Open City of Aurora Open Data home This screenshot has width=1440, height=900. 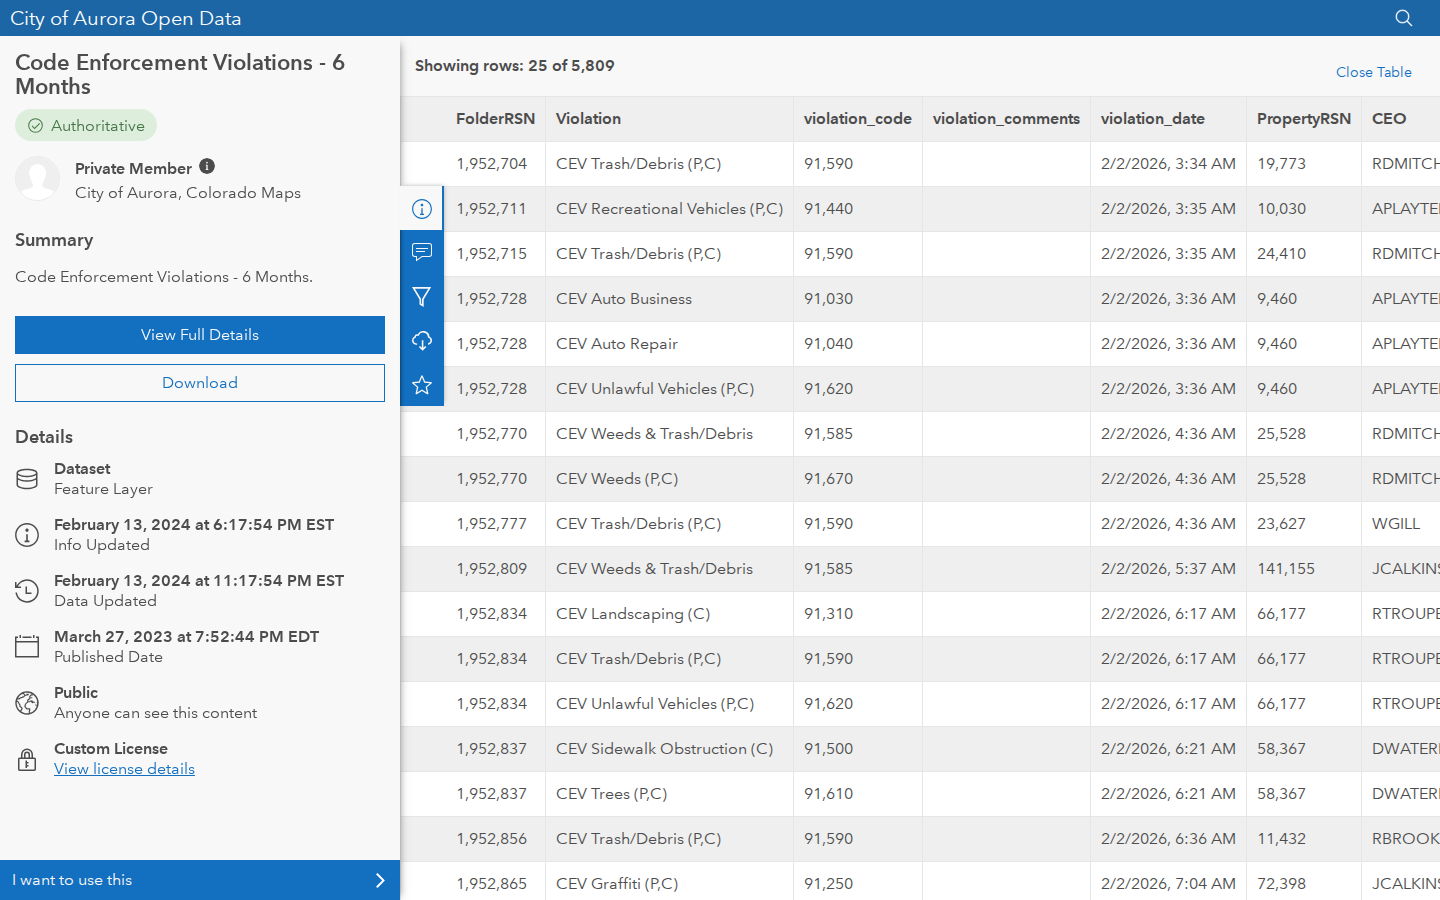pos(126,18)
